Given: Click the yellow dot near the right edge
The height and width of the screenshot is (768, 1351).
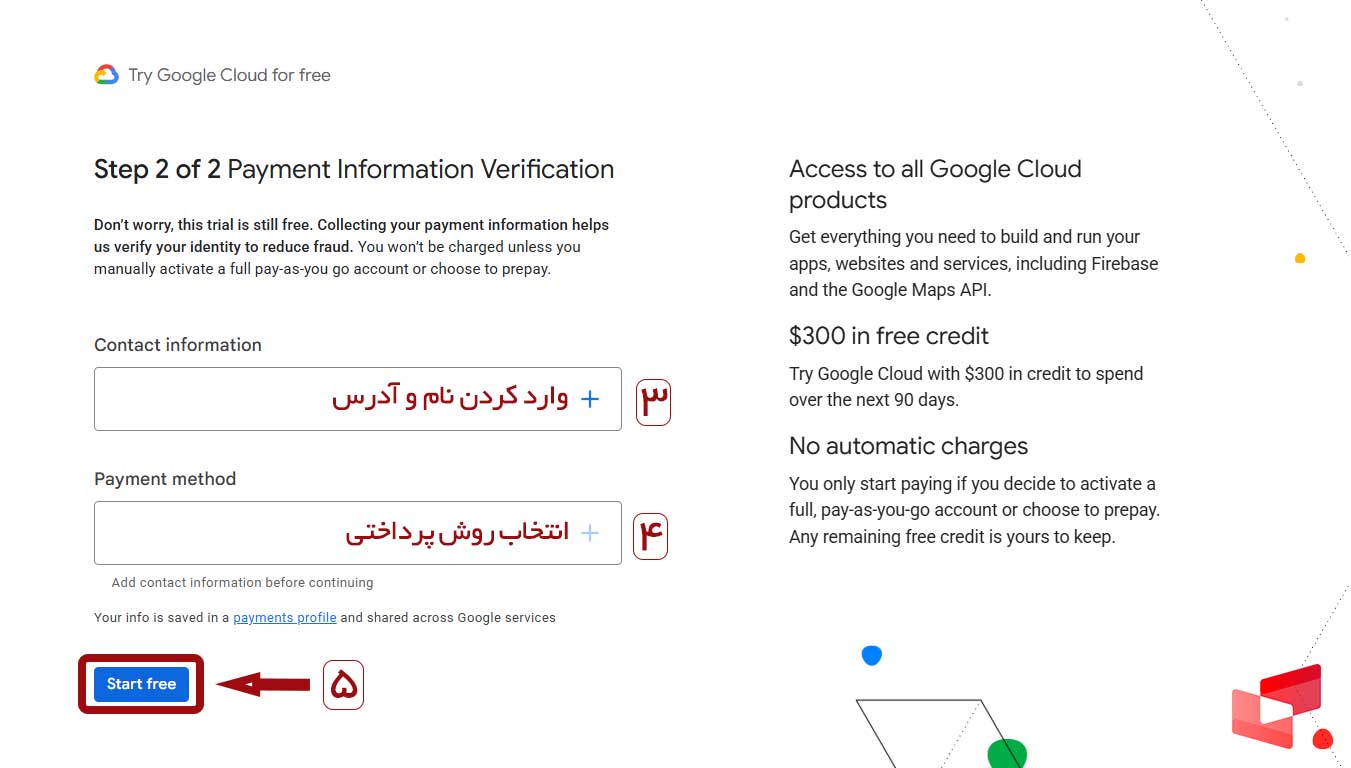Looking at the screenshot, I should pyautogui.click(x=1300, y=258).
